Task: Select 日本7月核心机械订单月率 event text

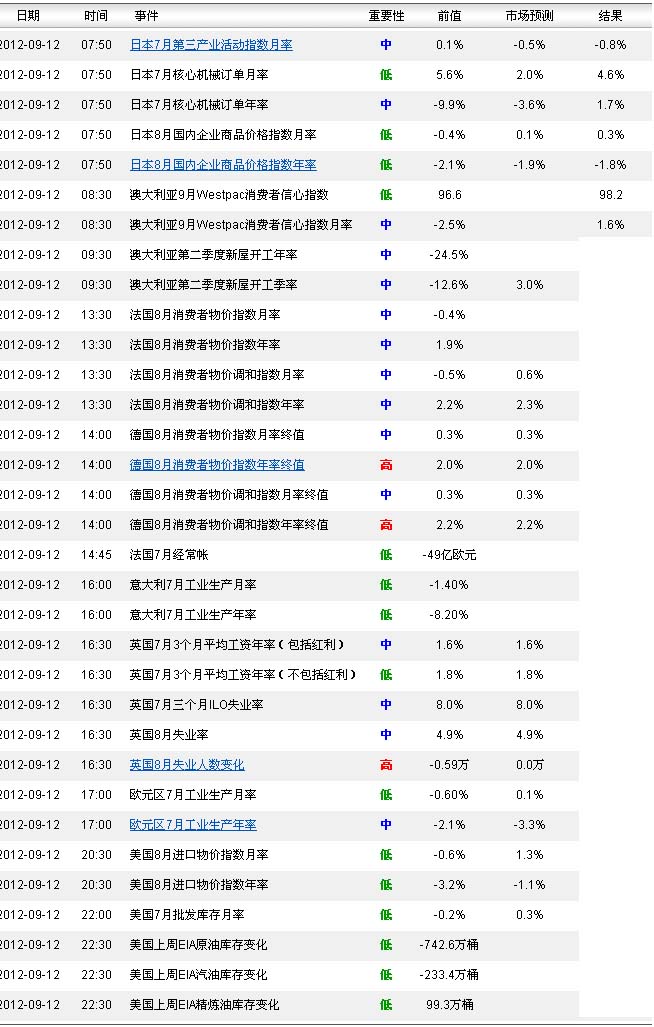Action: click(199, 75)
